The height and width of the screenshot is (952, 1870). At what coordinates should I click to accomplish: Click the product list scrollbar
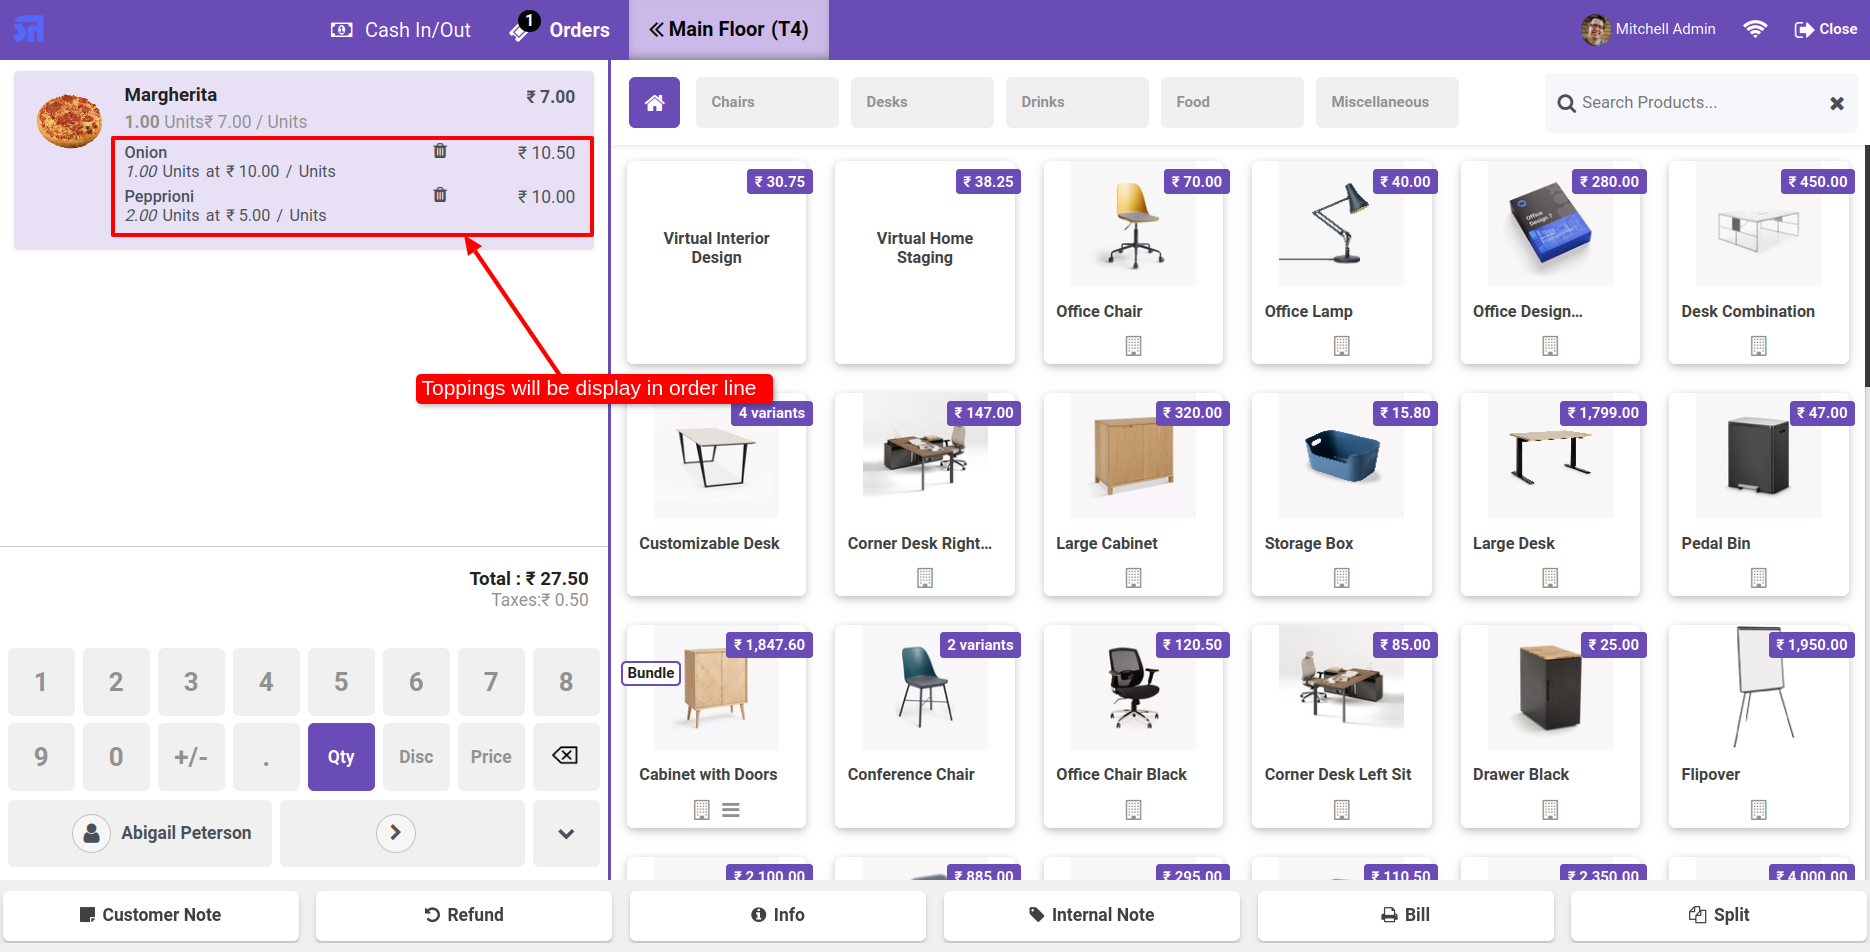tap(1866, 265)
